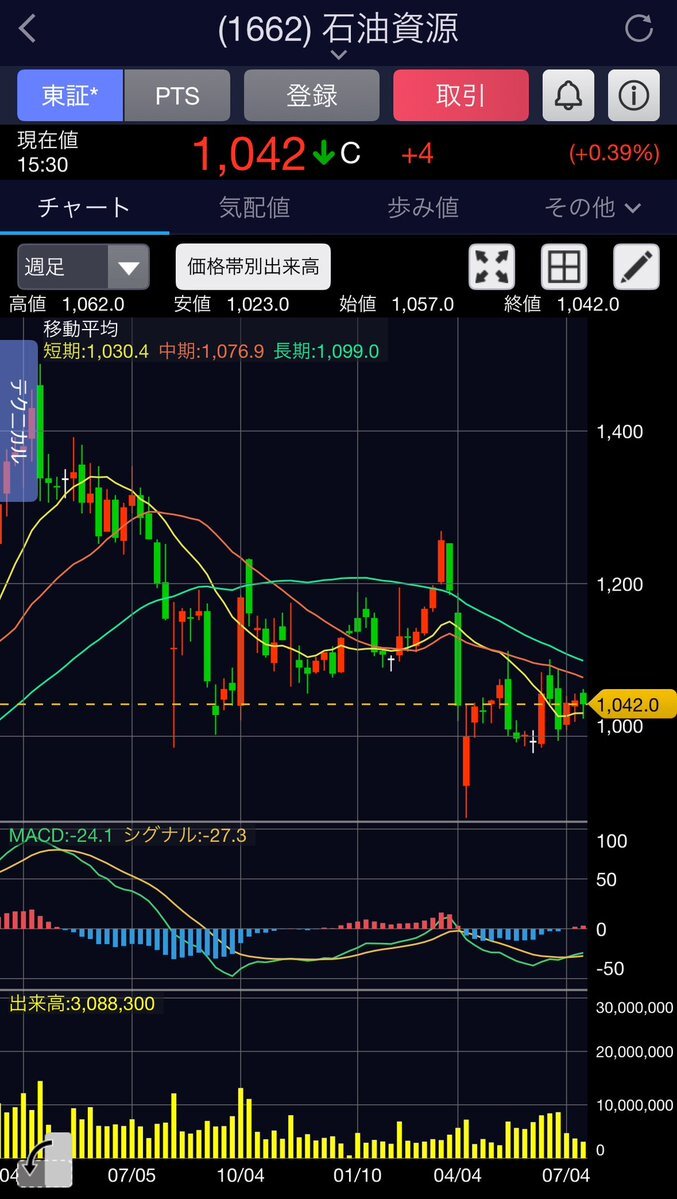This screenshot has height=1199, width=677.
Task: Tap the (+0.39%) change percentage
Action: (614, 154)
